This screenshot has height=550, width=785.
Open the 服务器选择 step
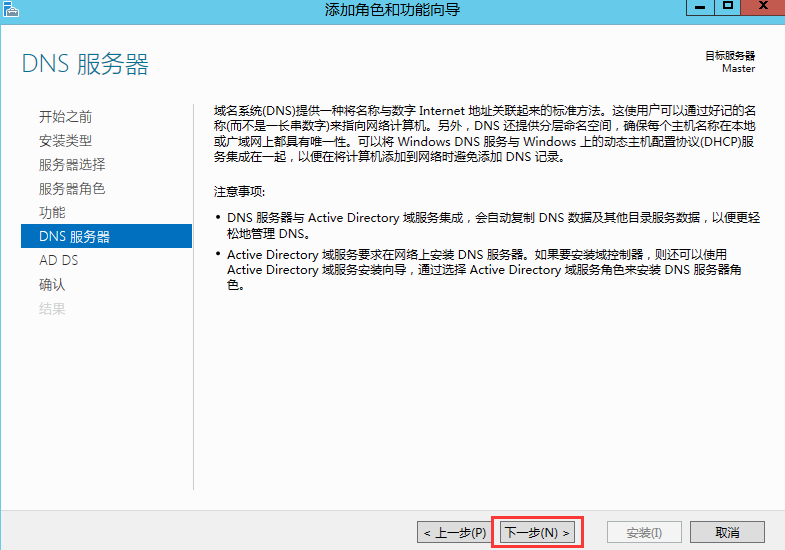[72, 165]
